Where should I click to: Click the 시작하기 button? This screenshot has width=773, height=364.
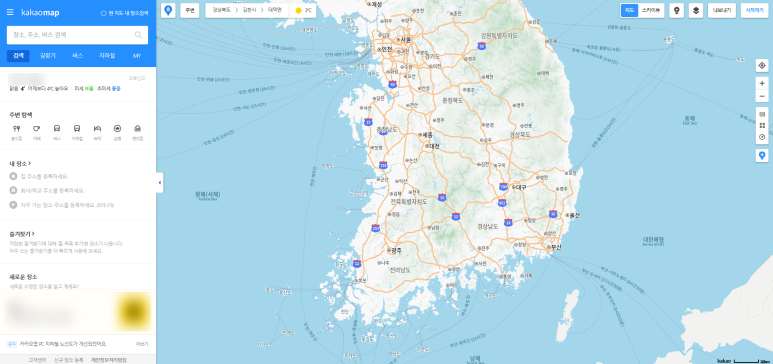tap(754, 10)
